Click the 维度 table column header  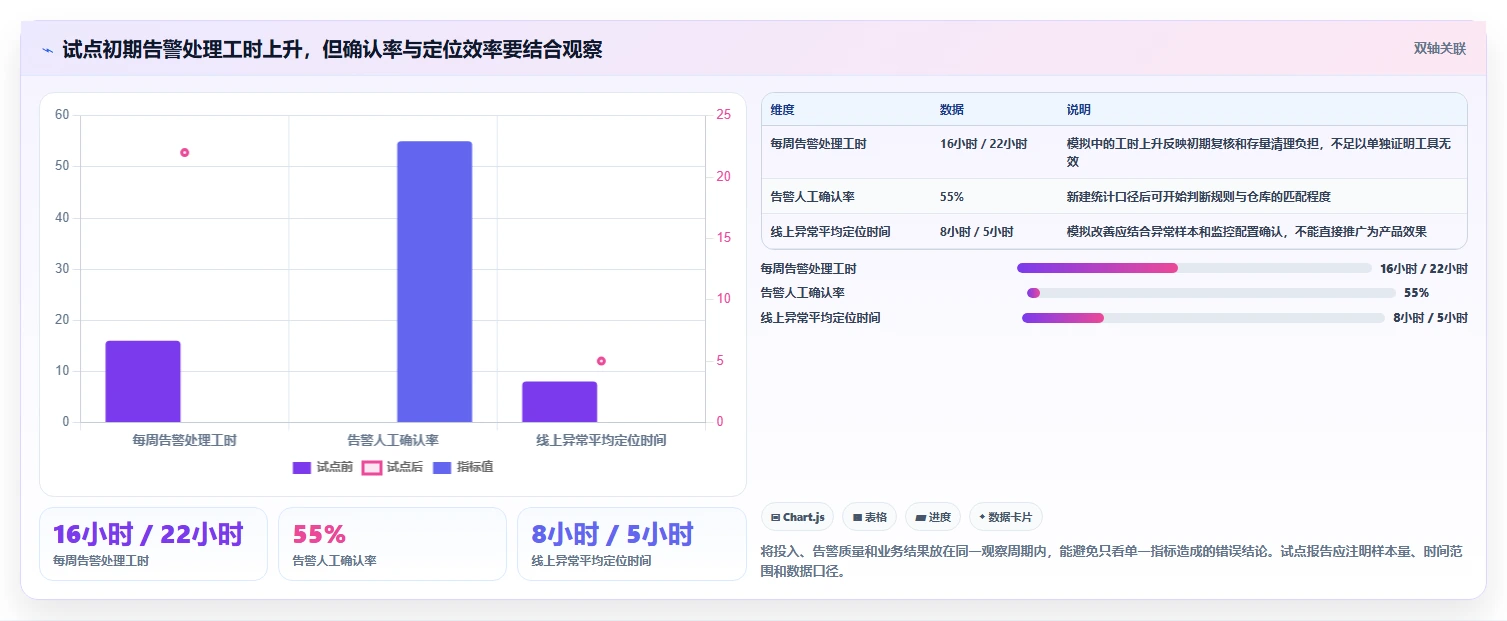pos(783,110)
